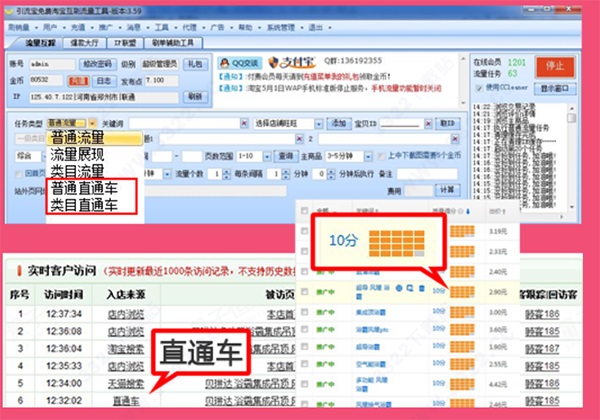Expand the 选择店铺旺旺 dropdown

(x=318, y=124)
